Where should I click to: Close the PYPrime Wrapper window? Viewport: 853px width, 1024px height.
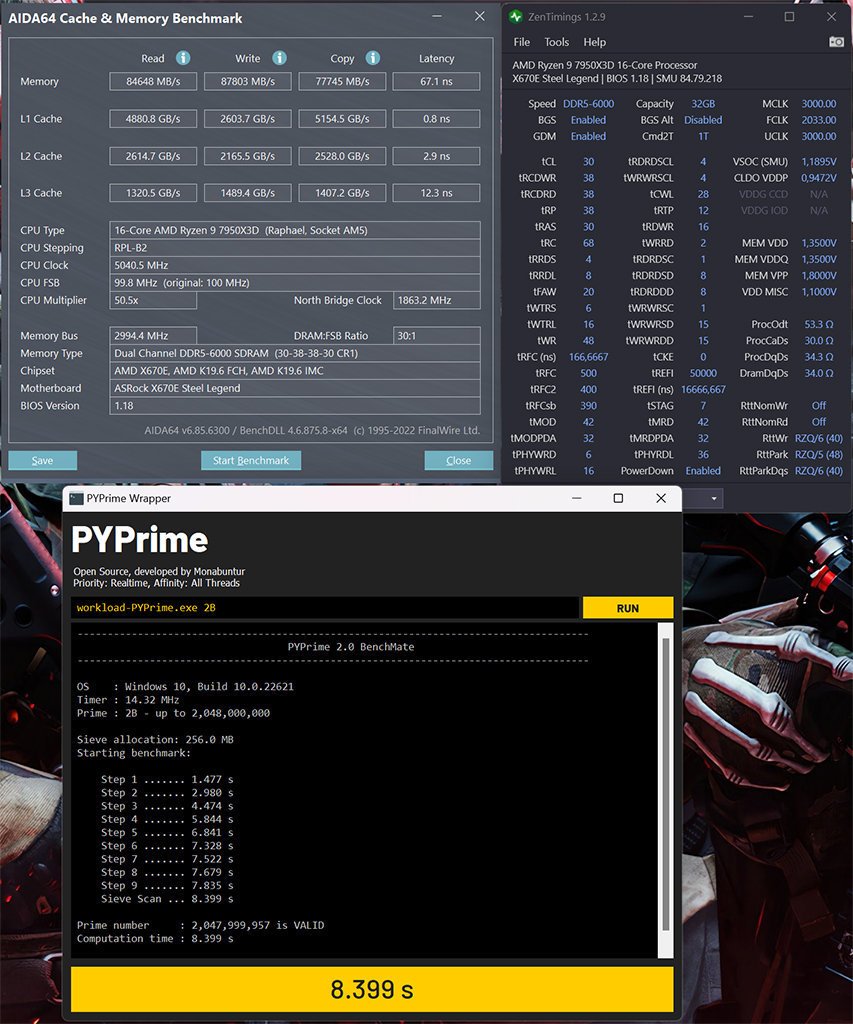(661, 498)
